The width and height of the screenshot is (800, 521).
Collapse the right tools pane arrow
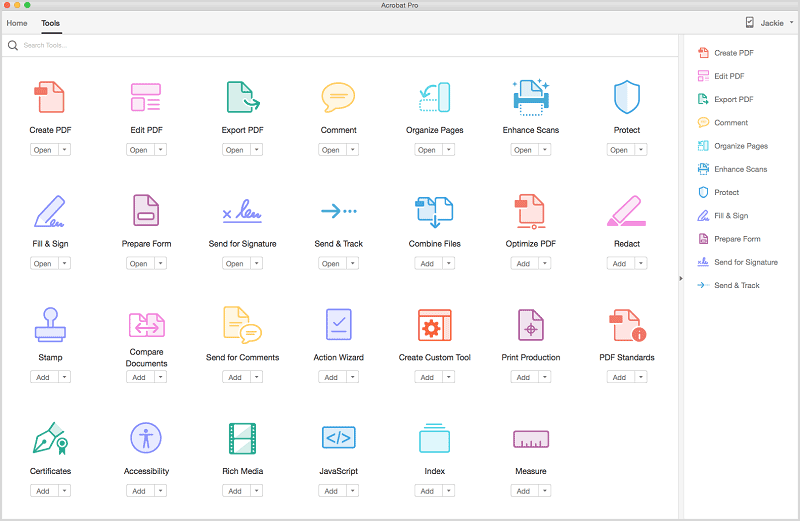pos(680,279)
